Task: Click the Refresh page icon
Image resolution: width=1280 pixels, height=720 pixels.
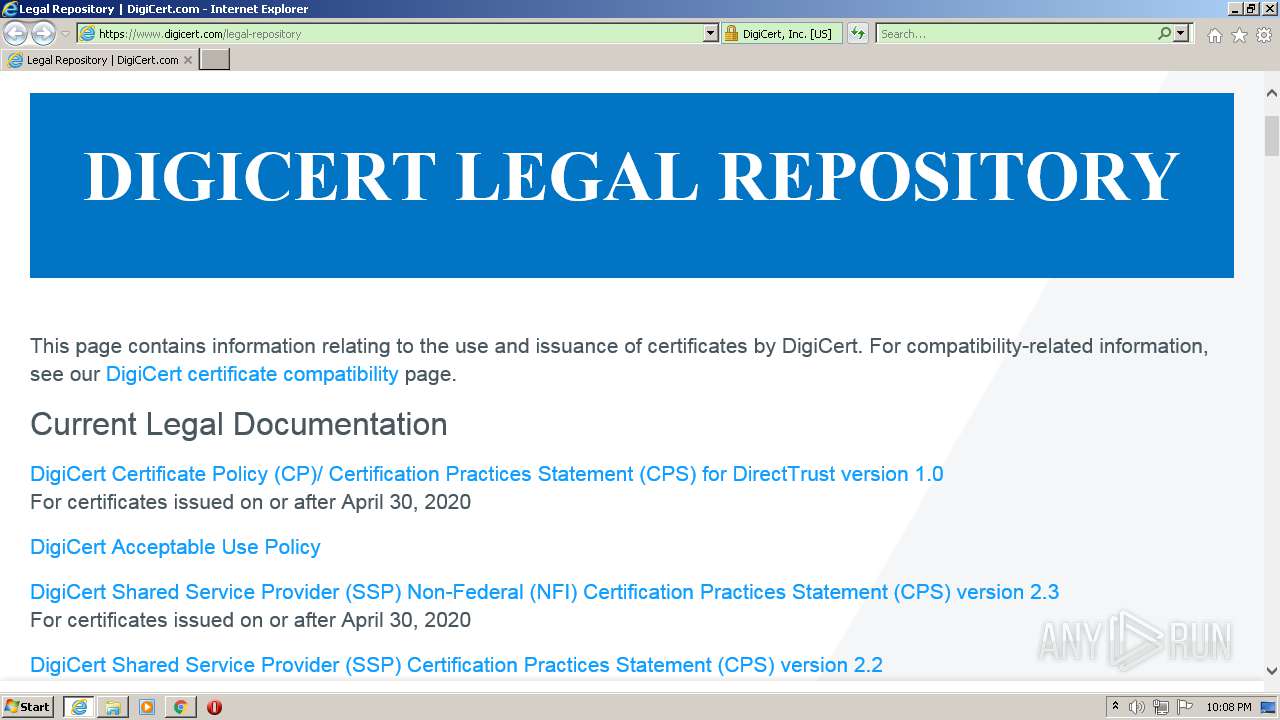Action: 858,34
